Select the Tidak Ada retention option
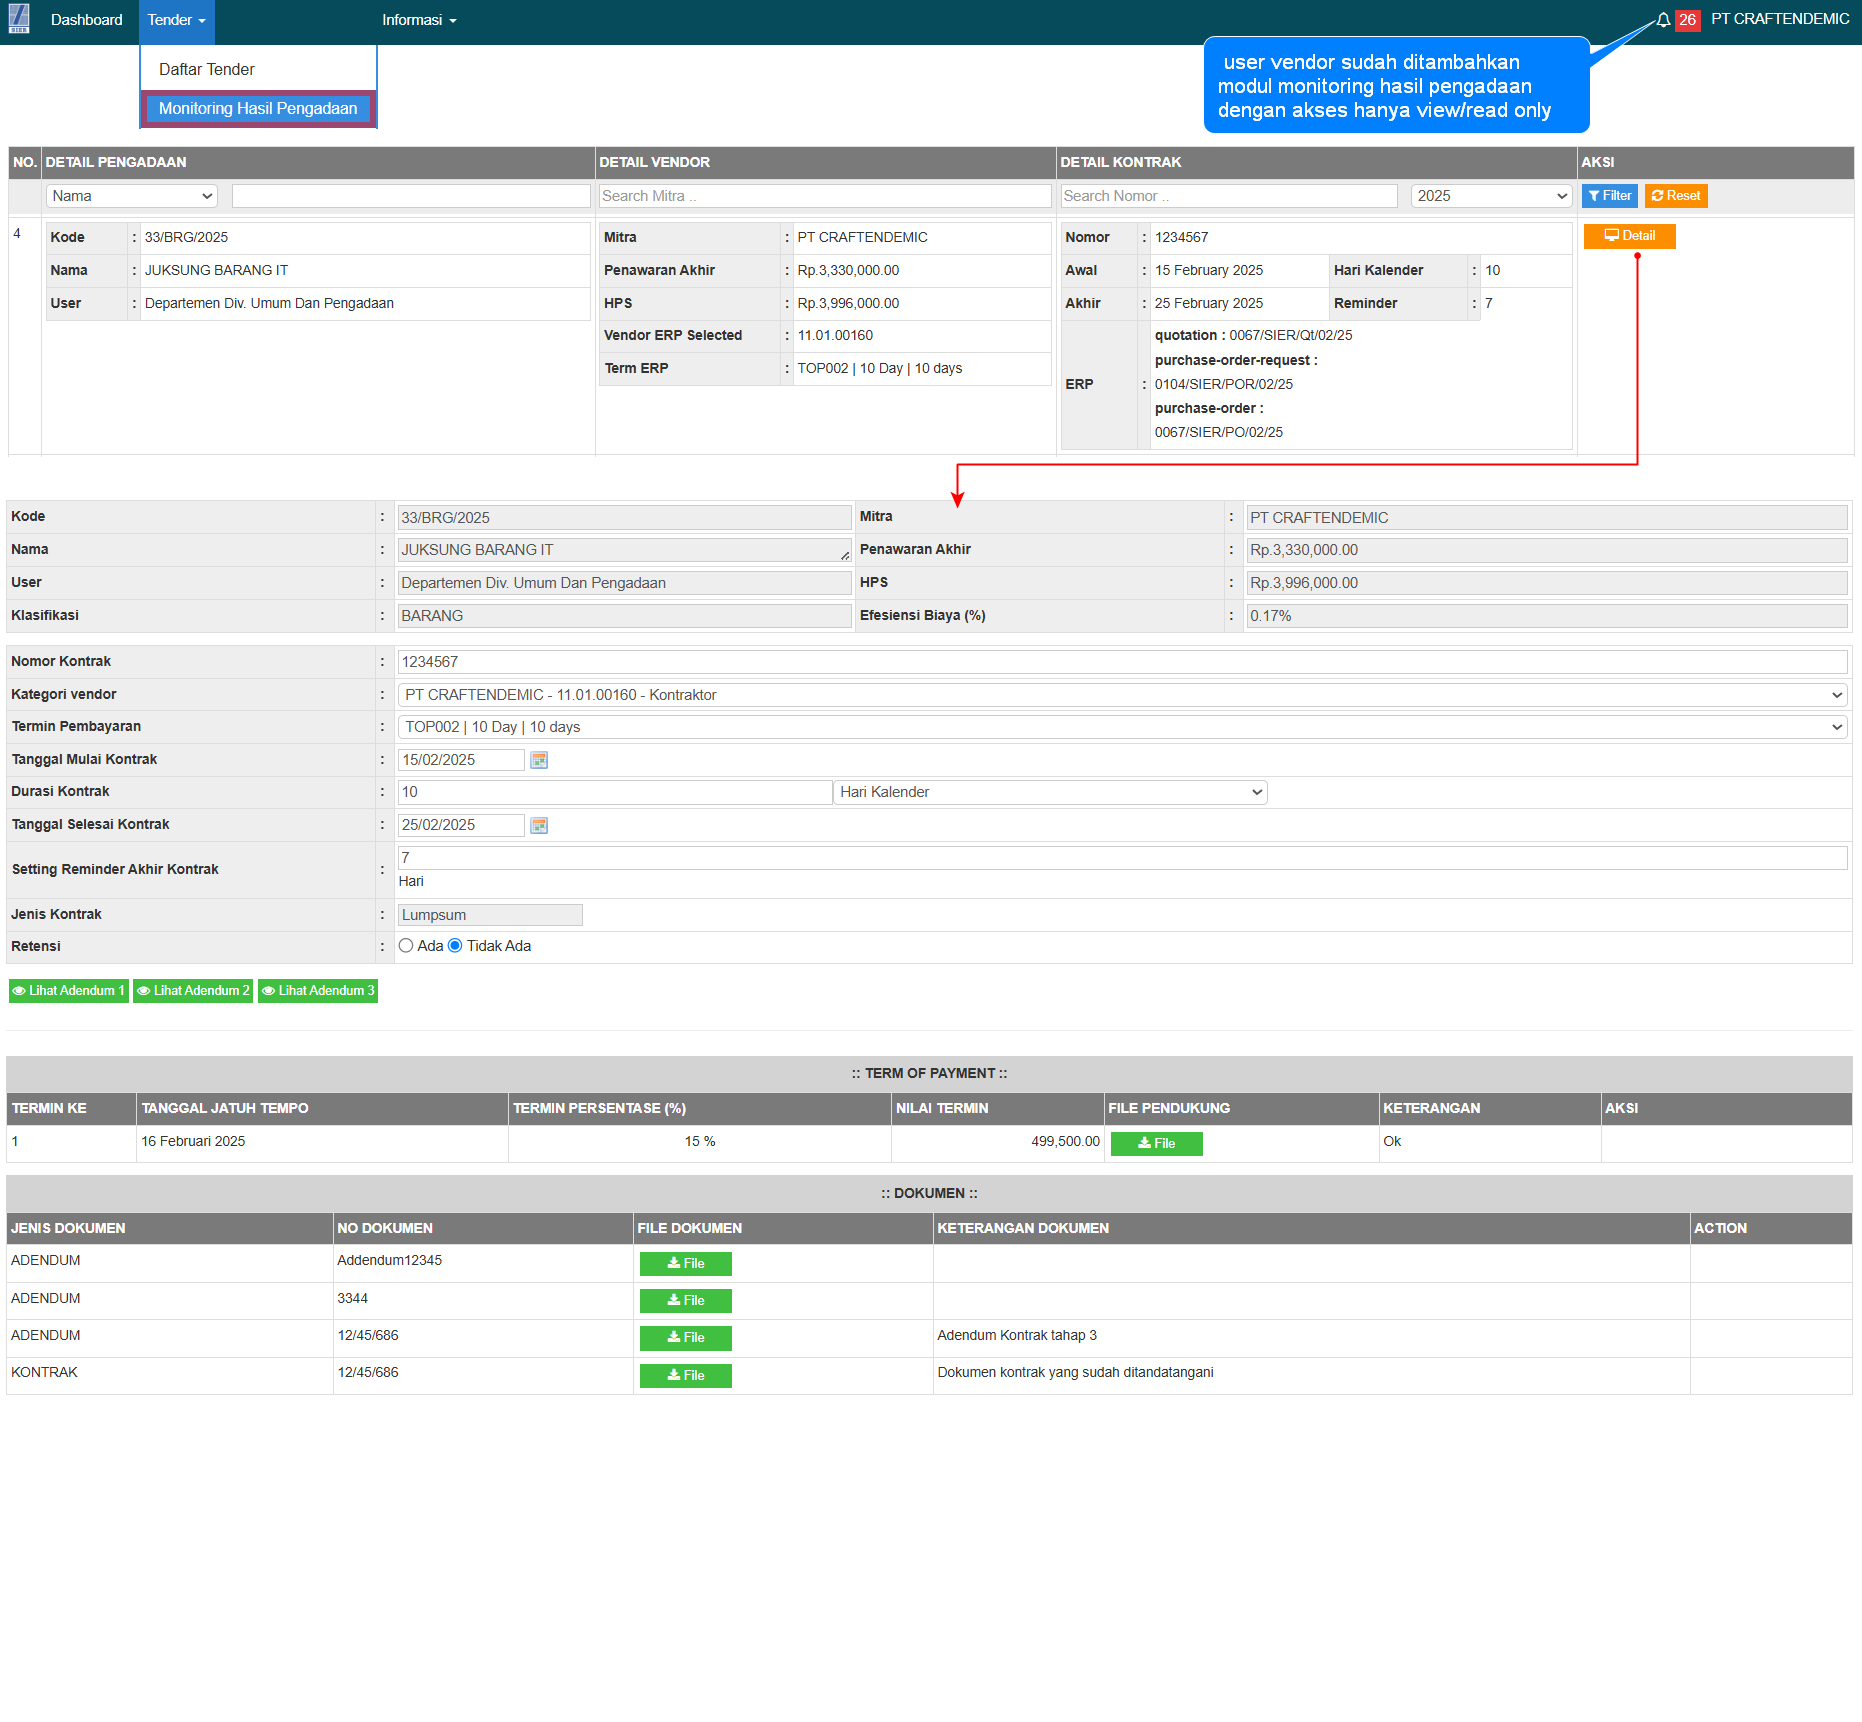This screenshot has width=1862, height=1722. pyautogui.click(x=455, y=946)
